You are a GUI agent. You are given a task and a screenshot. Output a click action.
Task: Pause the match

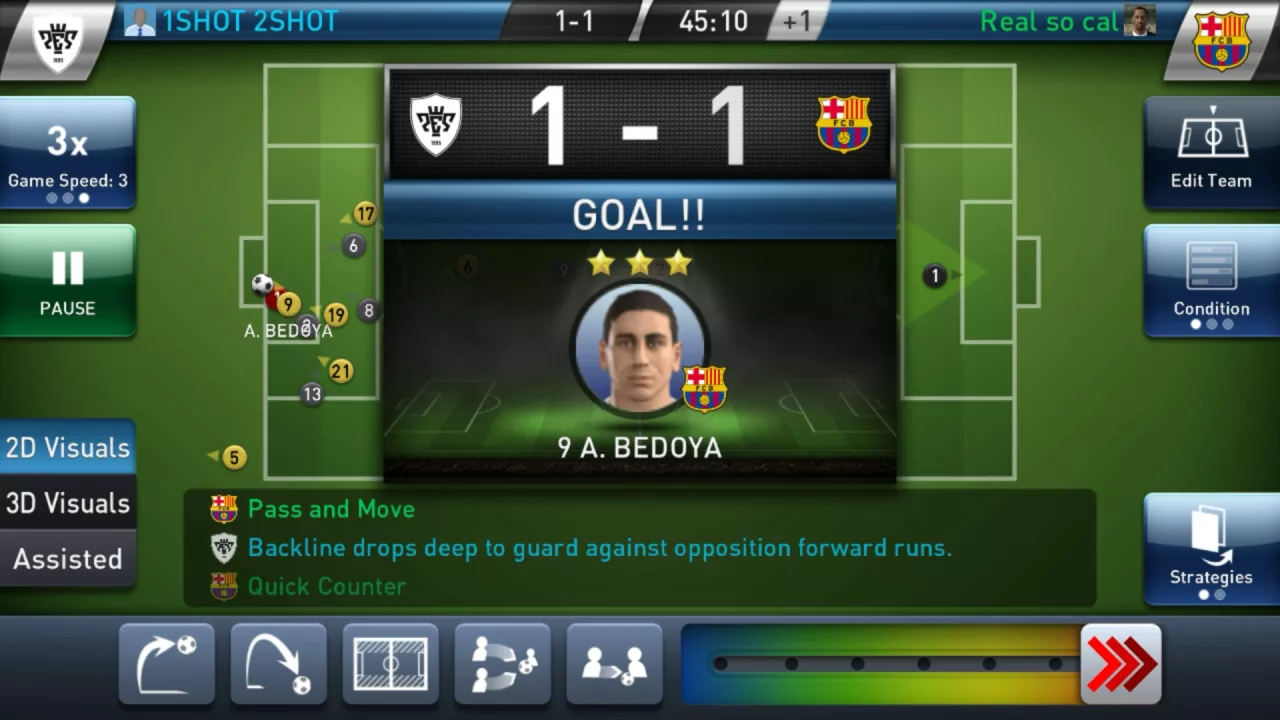67,280
